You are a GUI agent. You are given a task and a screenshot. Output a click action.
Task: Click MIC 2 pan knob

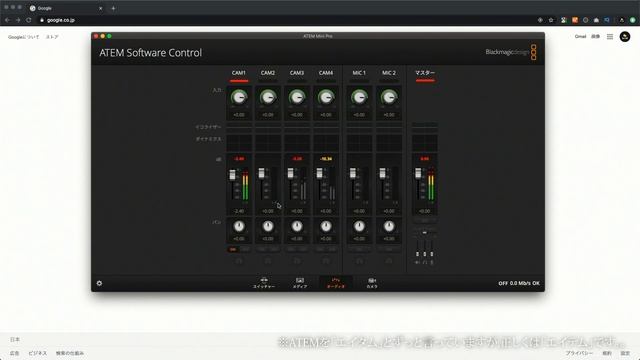(389, 226)
